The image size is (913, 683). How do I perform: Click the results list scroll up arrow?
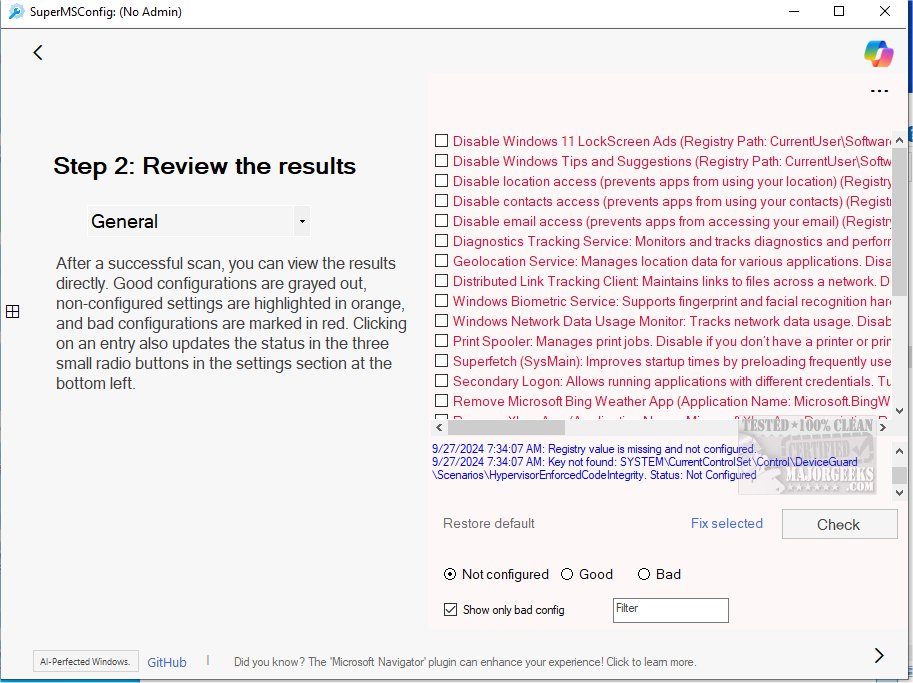pos(899,140)
